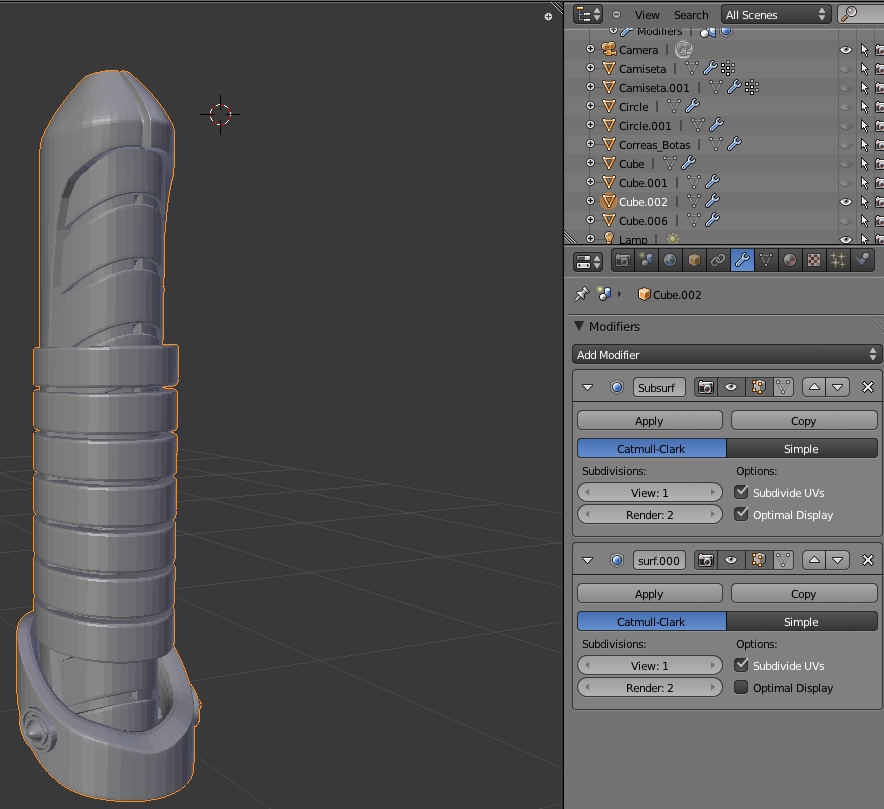Toggle edit mode display on surf.000 modifier
Screen dimensions: 884x809
[x=758, y=560]
